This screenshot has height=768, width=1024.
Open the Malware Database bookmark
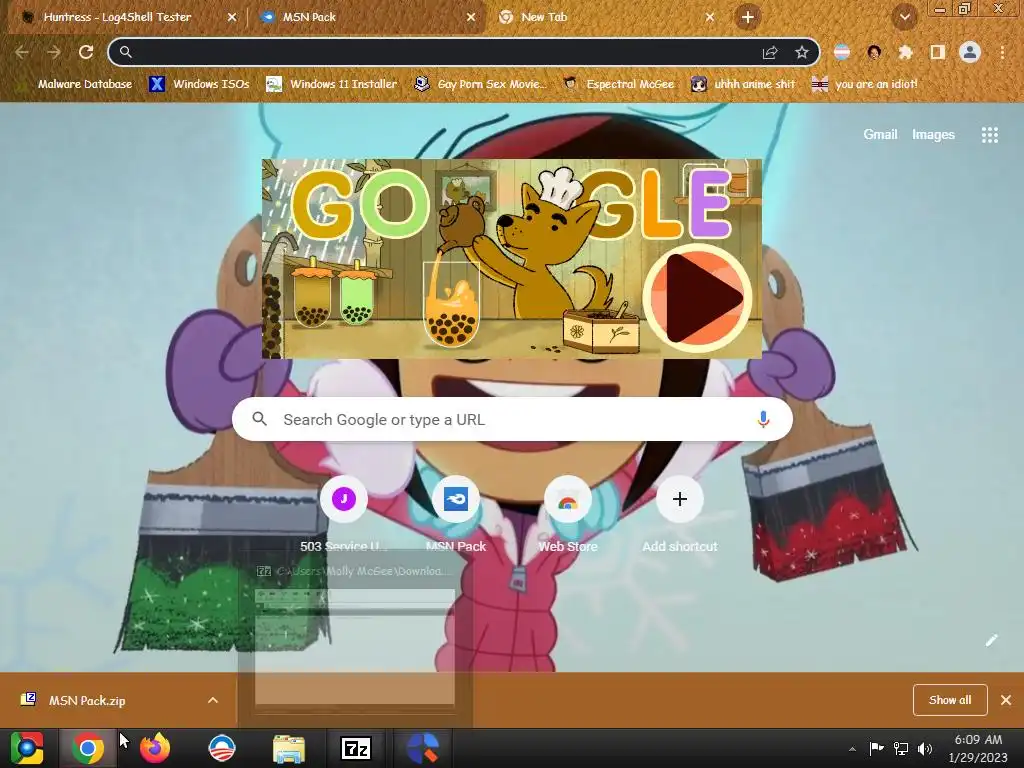click(x=75, y=84)
